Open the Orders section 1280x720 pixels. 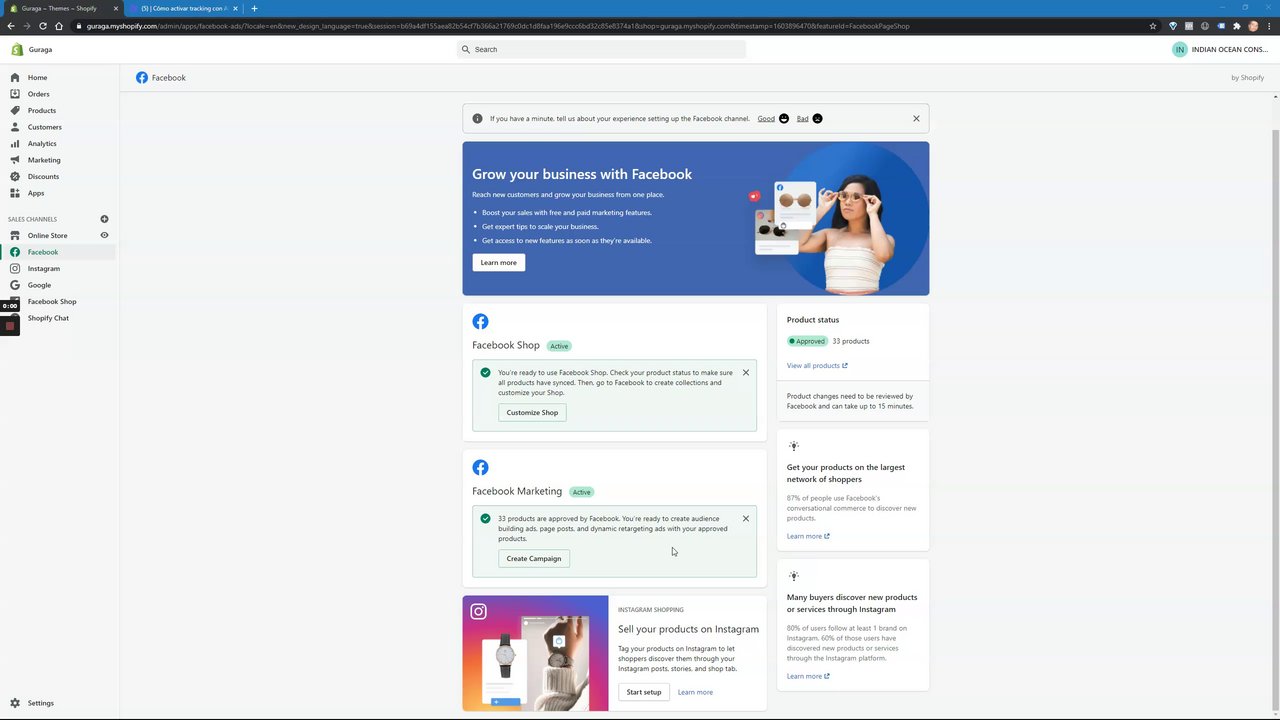[x=38, y=94]
